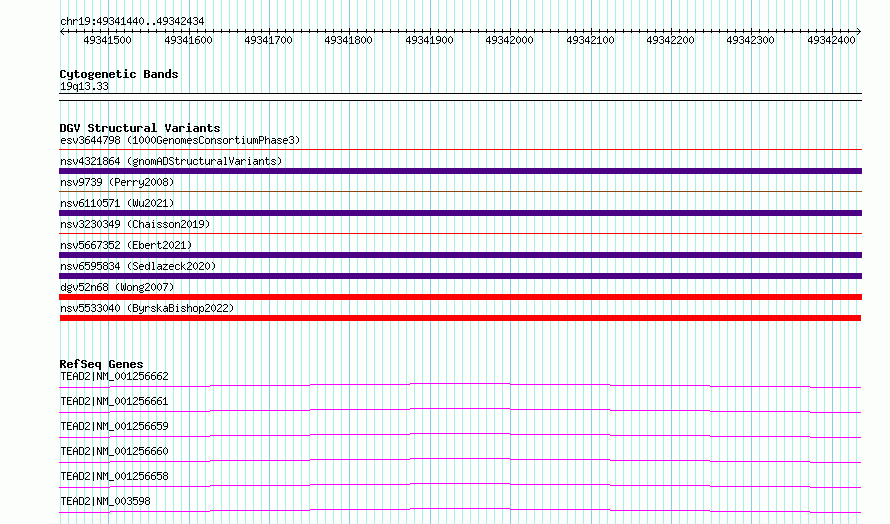890x524 pixels.
Task: Open transcript TEAD2|NM_001256662
Action: (114, 376)
